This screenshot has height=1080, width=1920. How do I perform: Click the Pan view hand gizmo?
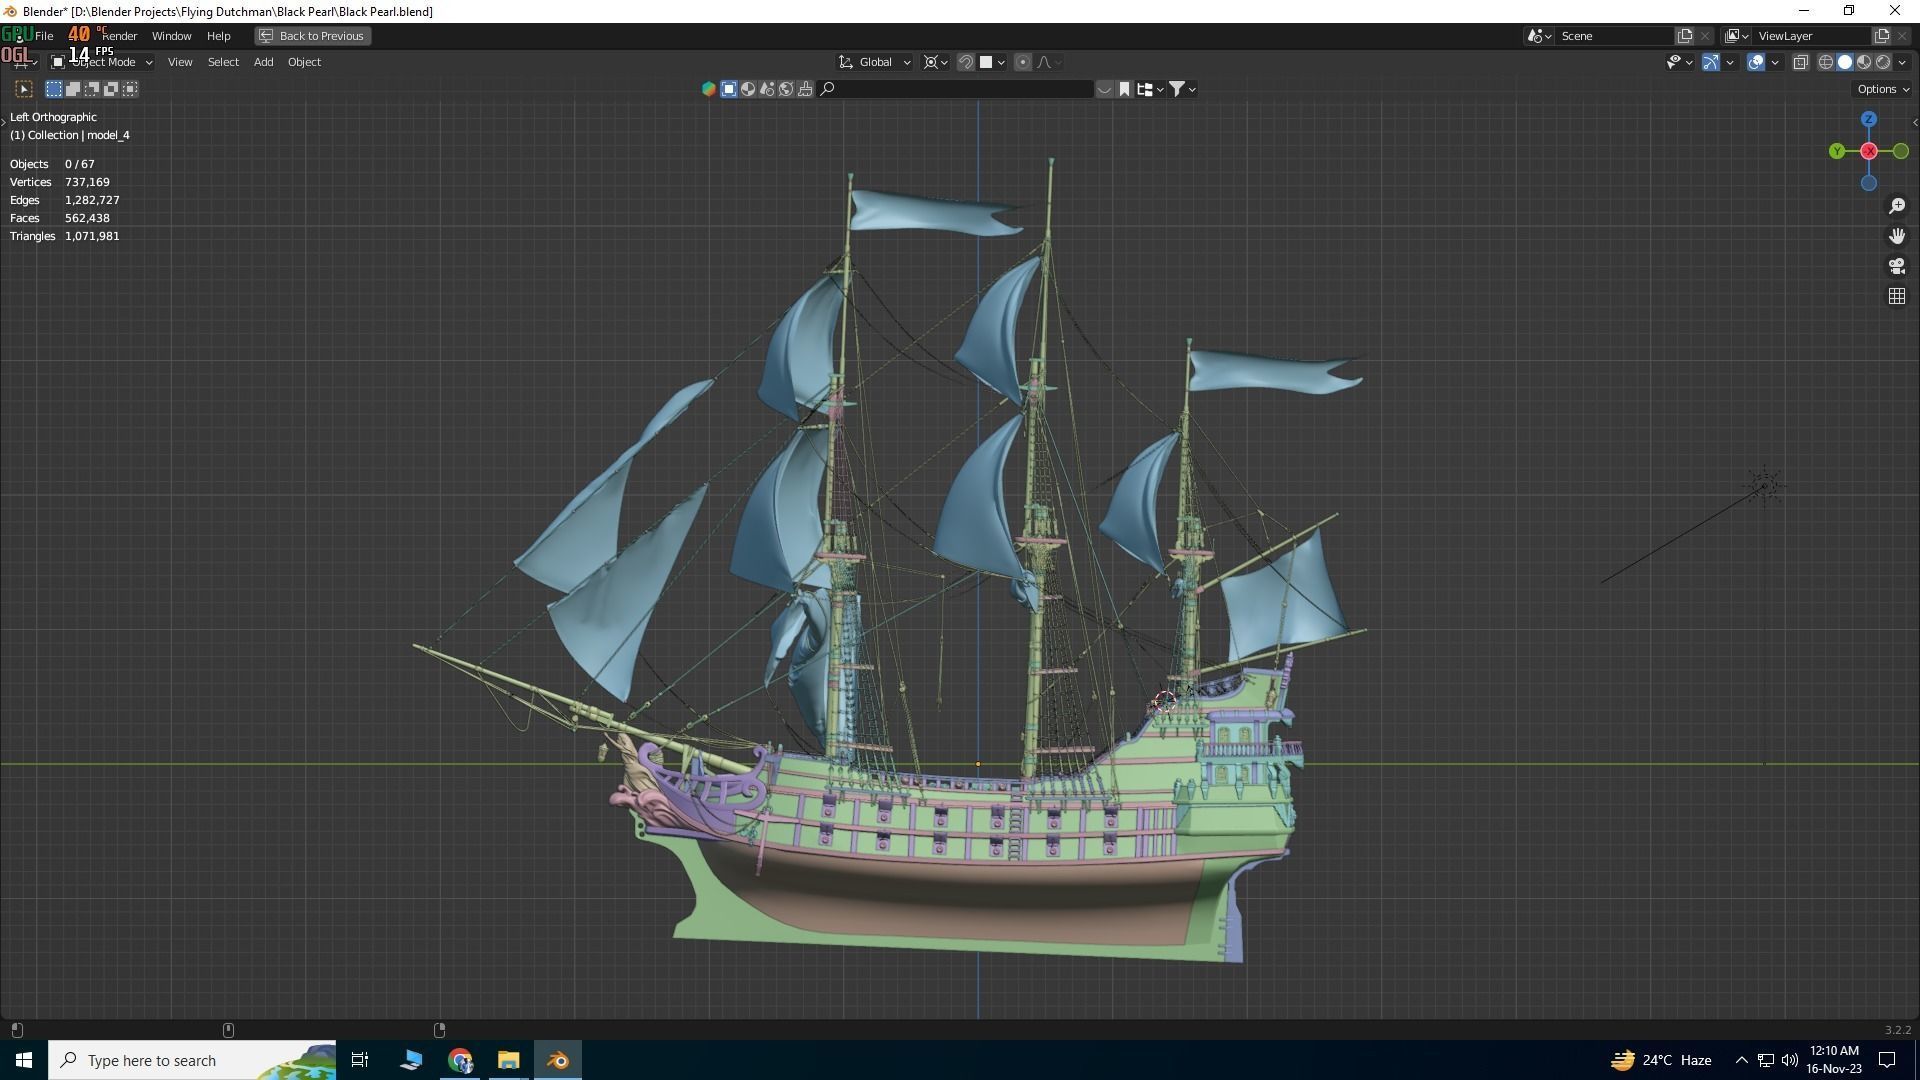1897,236
